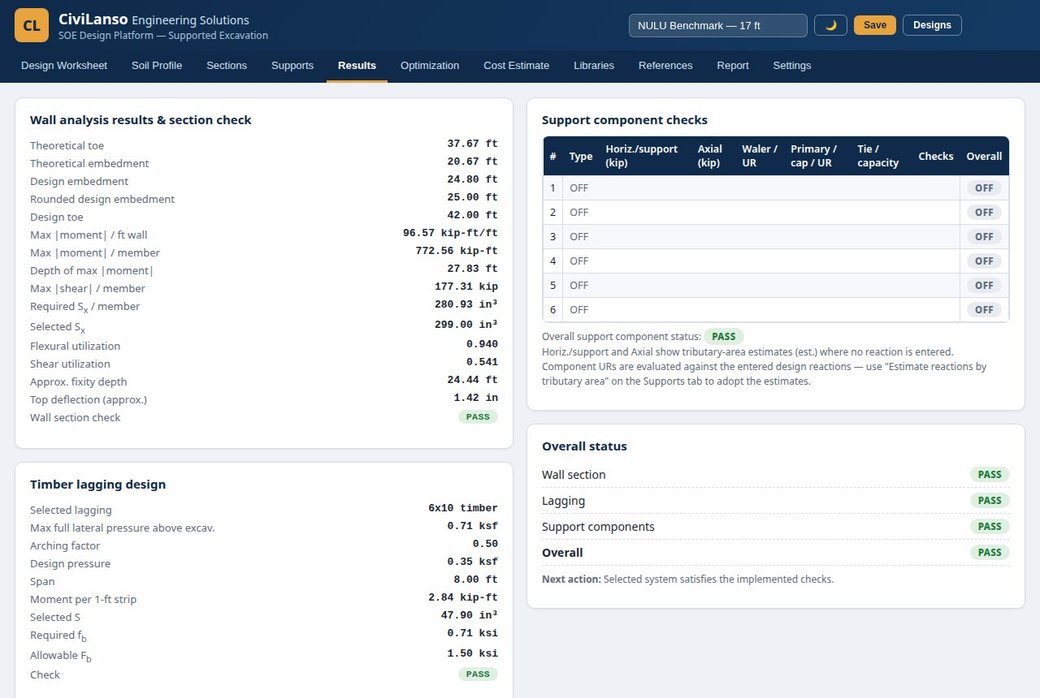This screenshot has width=1040, height=698.
Task: Click the Wall section check PASS badge
Action: (478, 417)
